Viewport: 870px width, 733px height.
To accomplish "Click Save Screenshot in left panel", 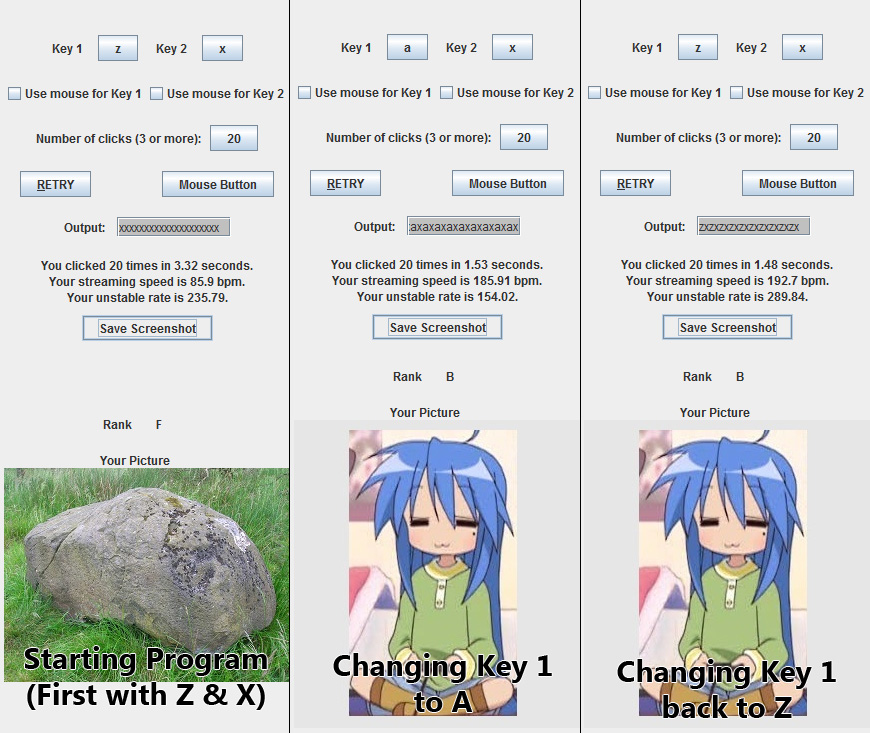I will point(148,328).
